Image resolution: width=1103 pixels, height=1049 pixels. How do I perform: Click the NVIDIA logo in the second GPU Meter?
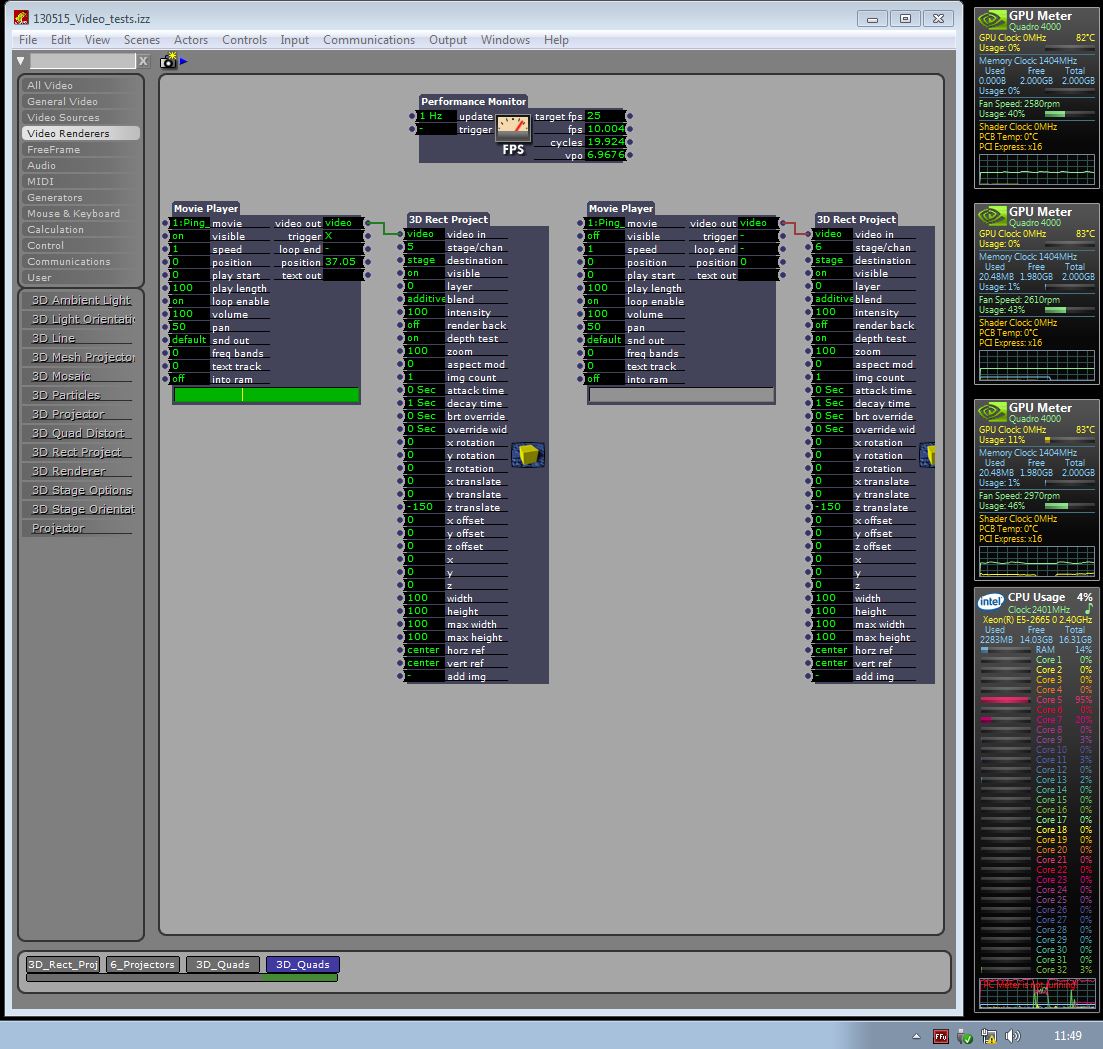992,215
